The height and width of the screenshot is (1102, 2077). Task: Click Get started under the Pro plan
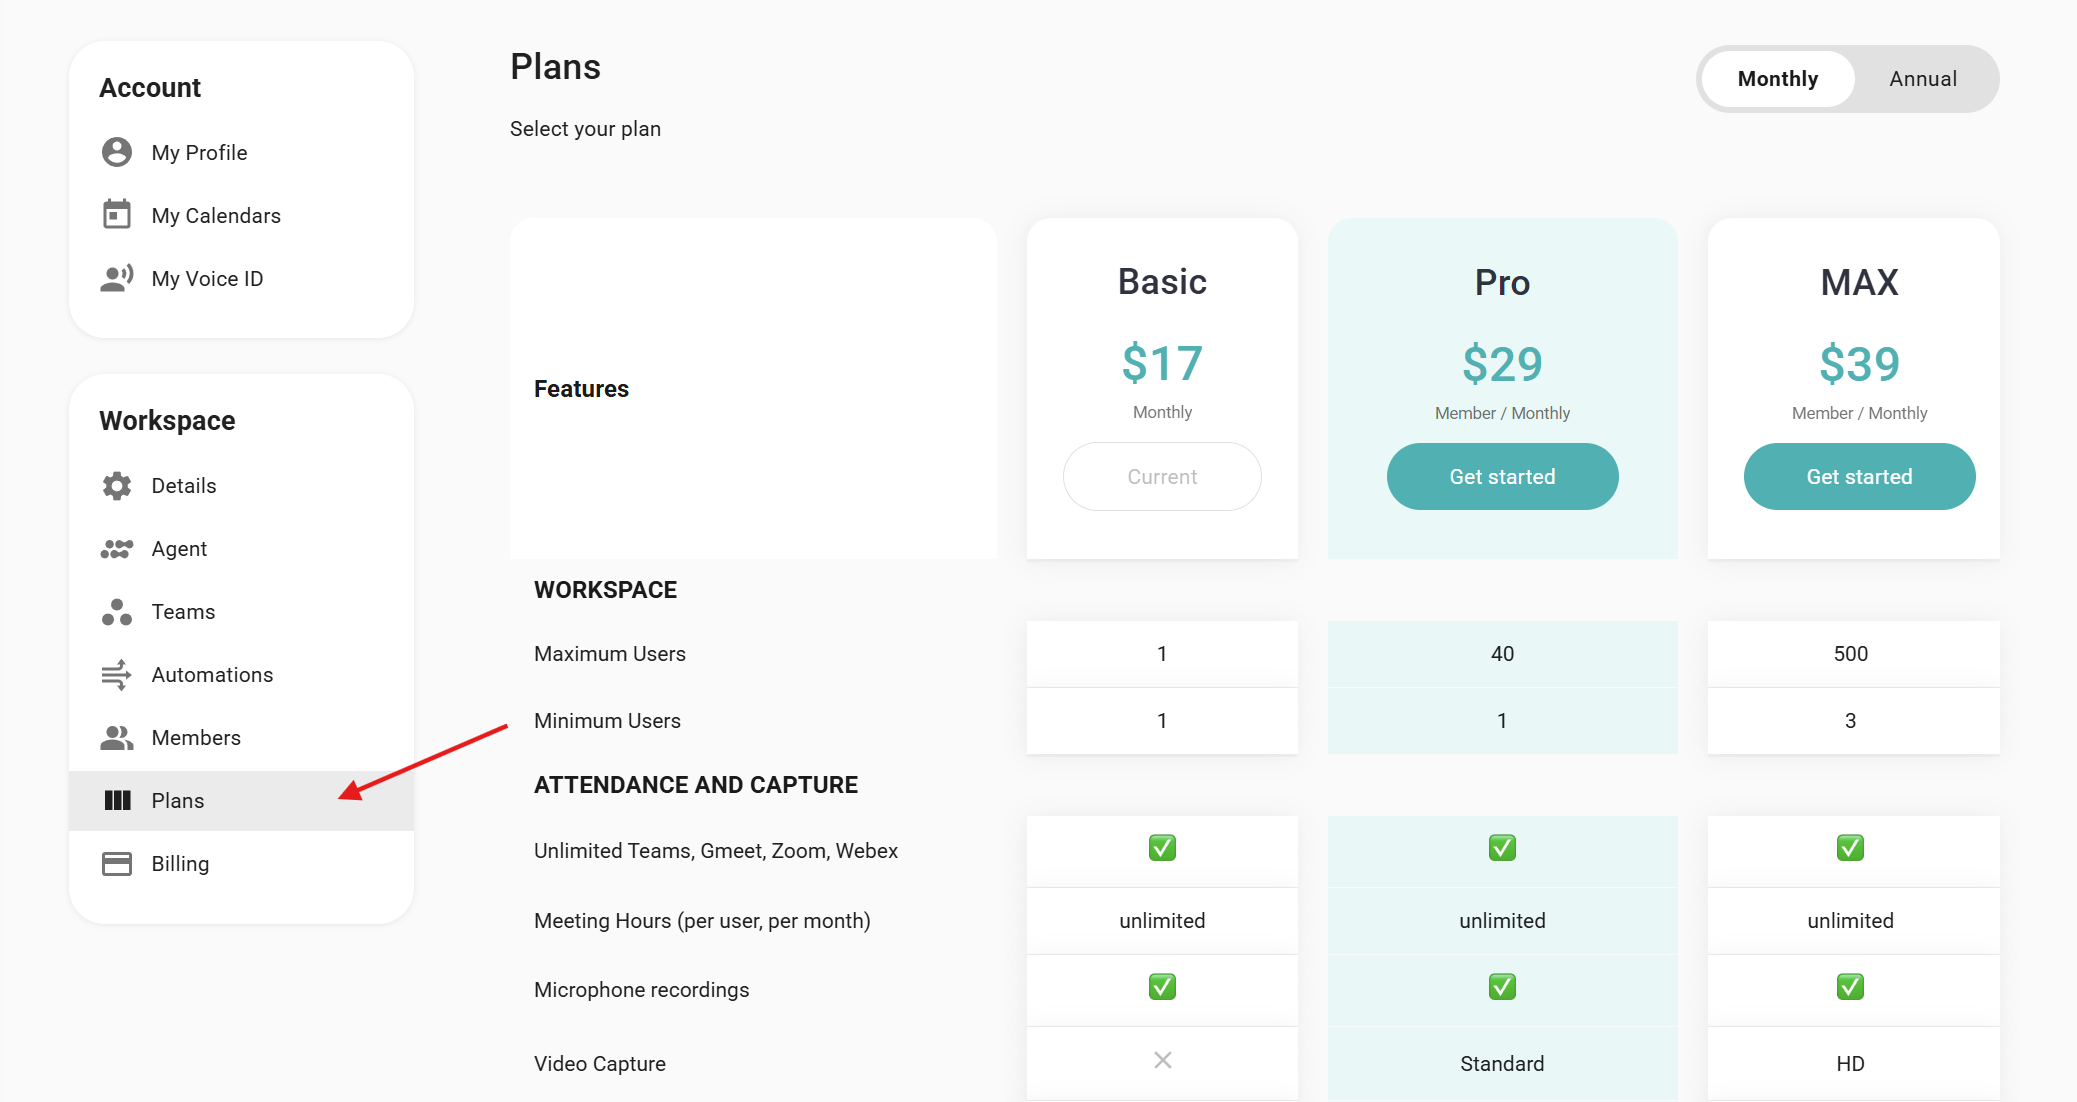click(1502, 477)
